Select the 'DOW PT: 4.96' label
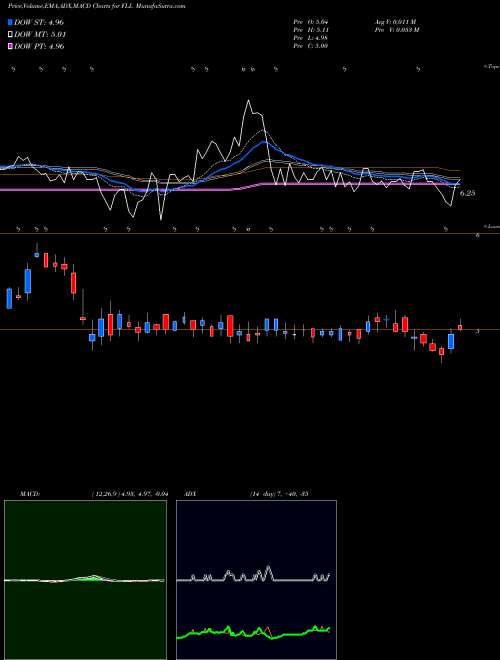Screen dimensions: 500x660 coord(39,46)
